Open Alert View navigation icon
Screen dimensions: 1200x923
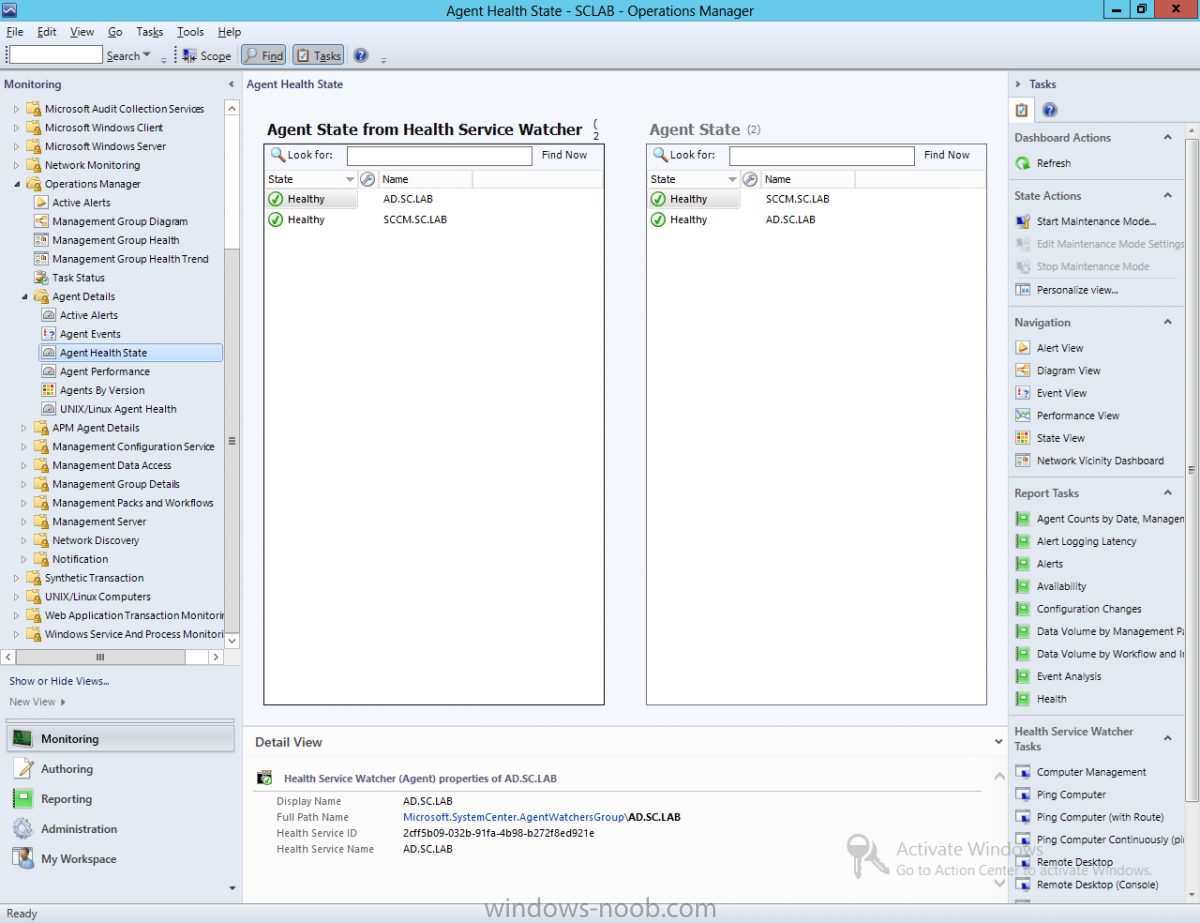click(1022, 348)
